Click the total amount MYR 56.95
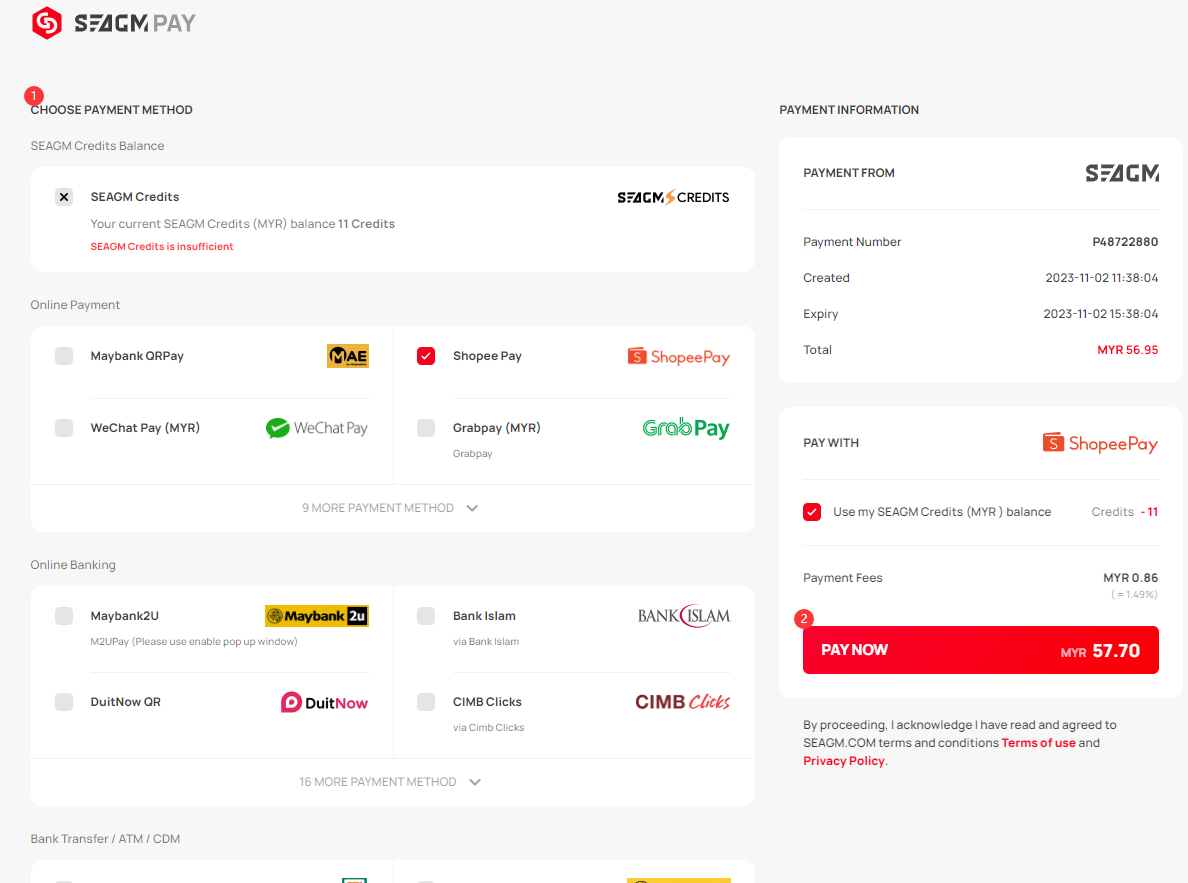The image size is (1188, 883). [x=1127, y=350]
